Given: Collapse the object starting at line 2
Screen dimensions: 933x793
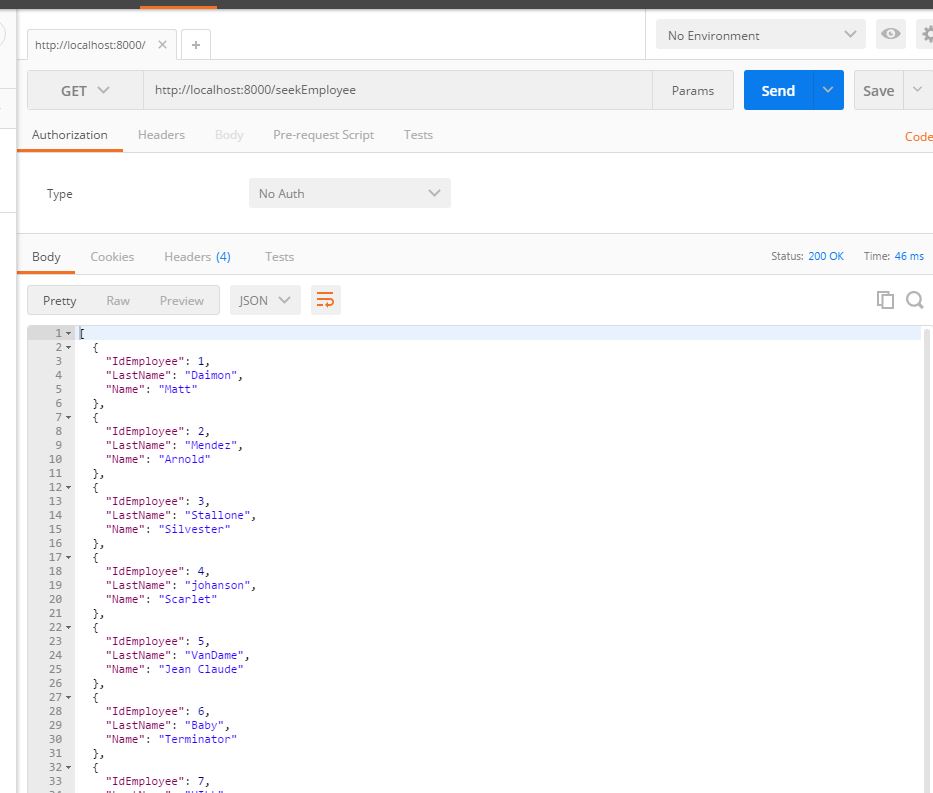Looking at the screenshot, I should pyautogui.click(x=68, y=347).
